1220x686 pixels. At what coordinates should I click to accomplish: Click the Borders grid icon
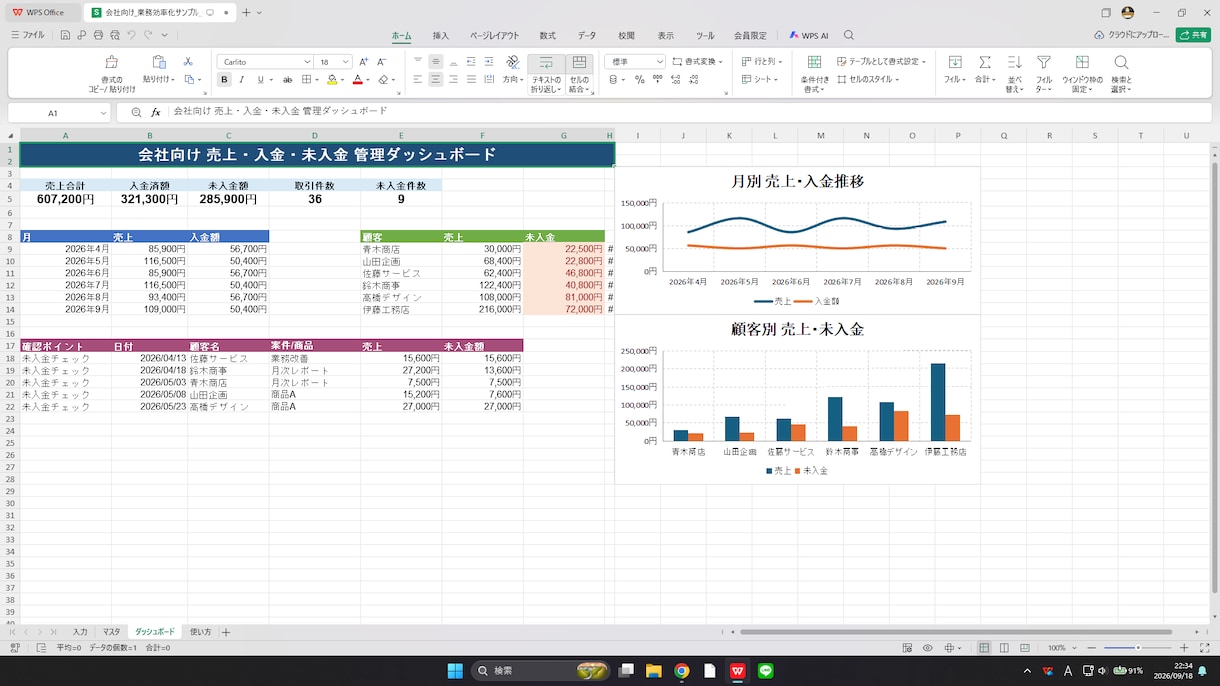[x=308, y=80]
